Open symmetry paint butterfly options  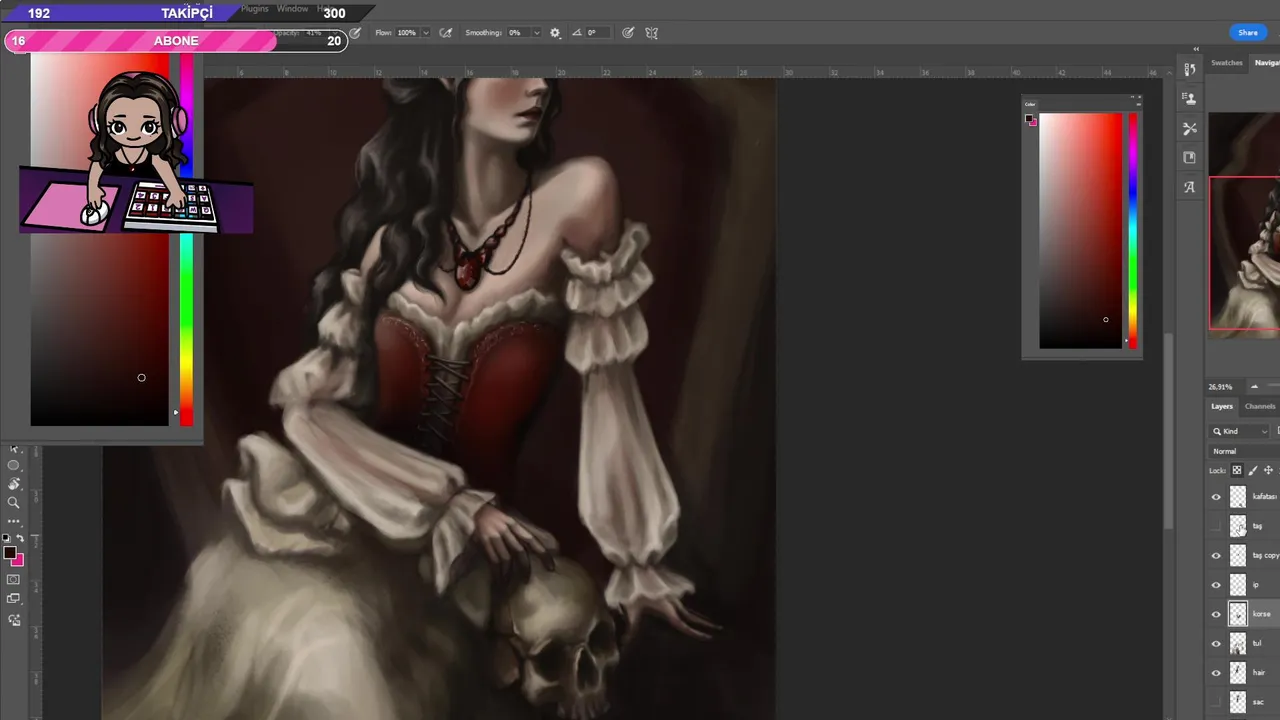(652, 33)
